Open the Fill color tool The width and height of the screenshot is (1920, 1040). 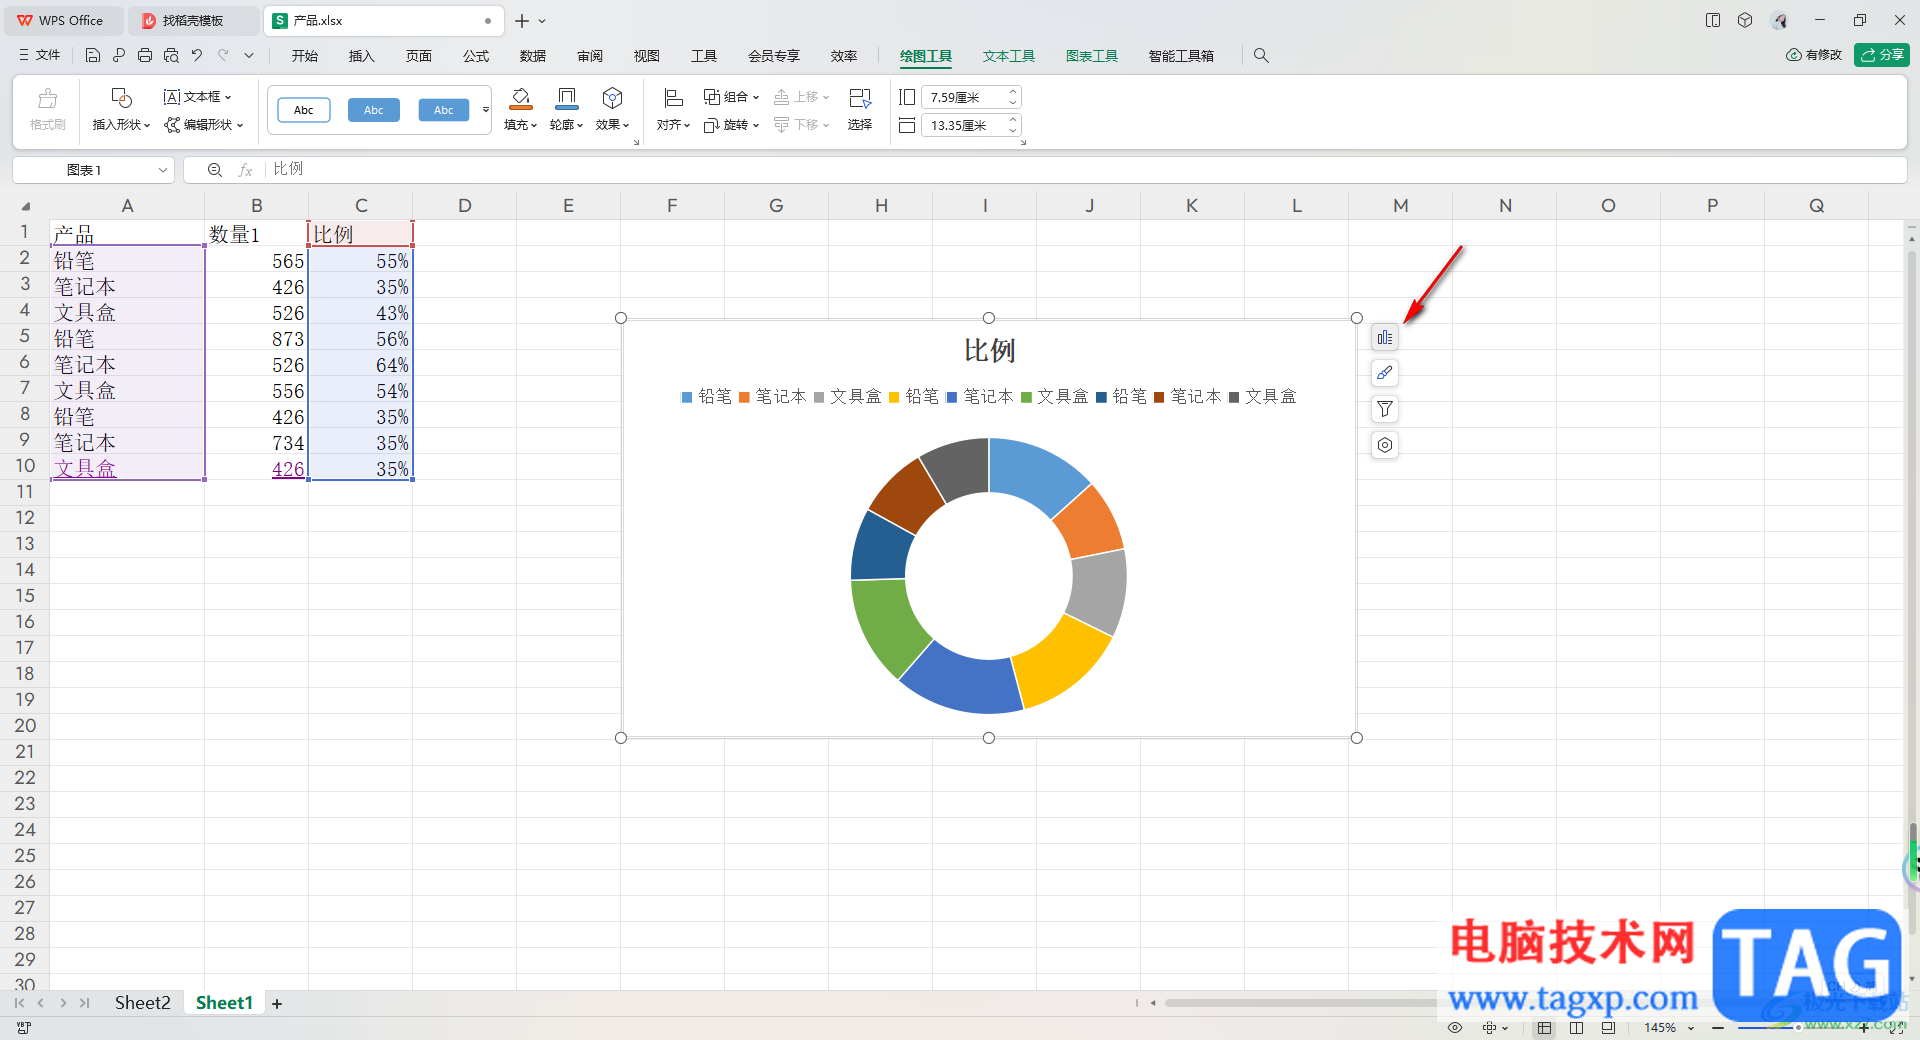521,98
